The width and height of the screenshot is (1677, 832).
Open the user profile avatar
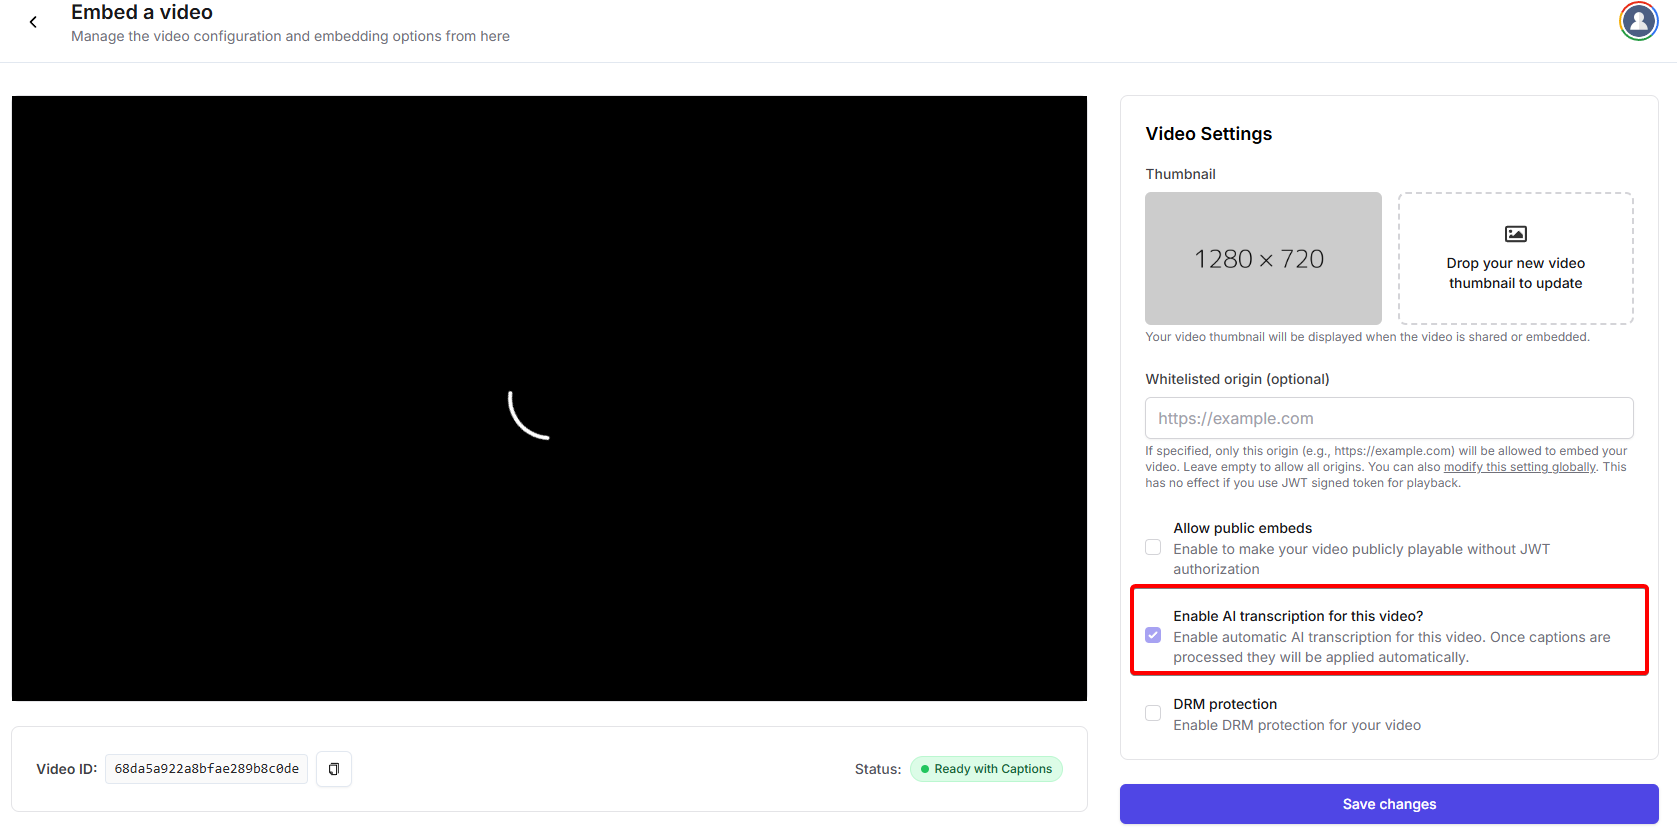(1638, 21)
